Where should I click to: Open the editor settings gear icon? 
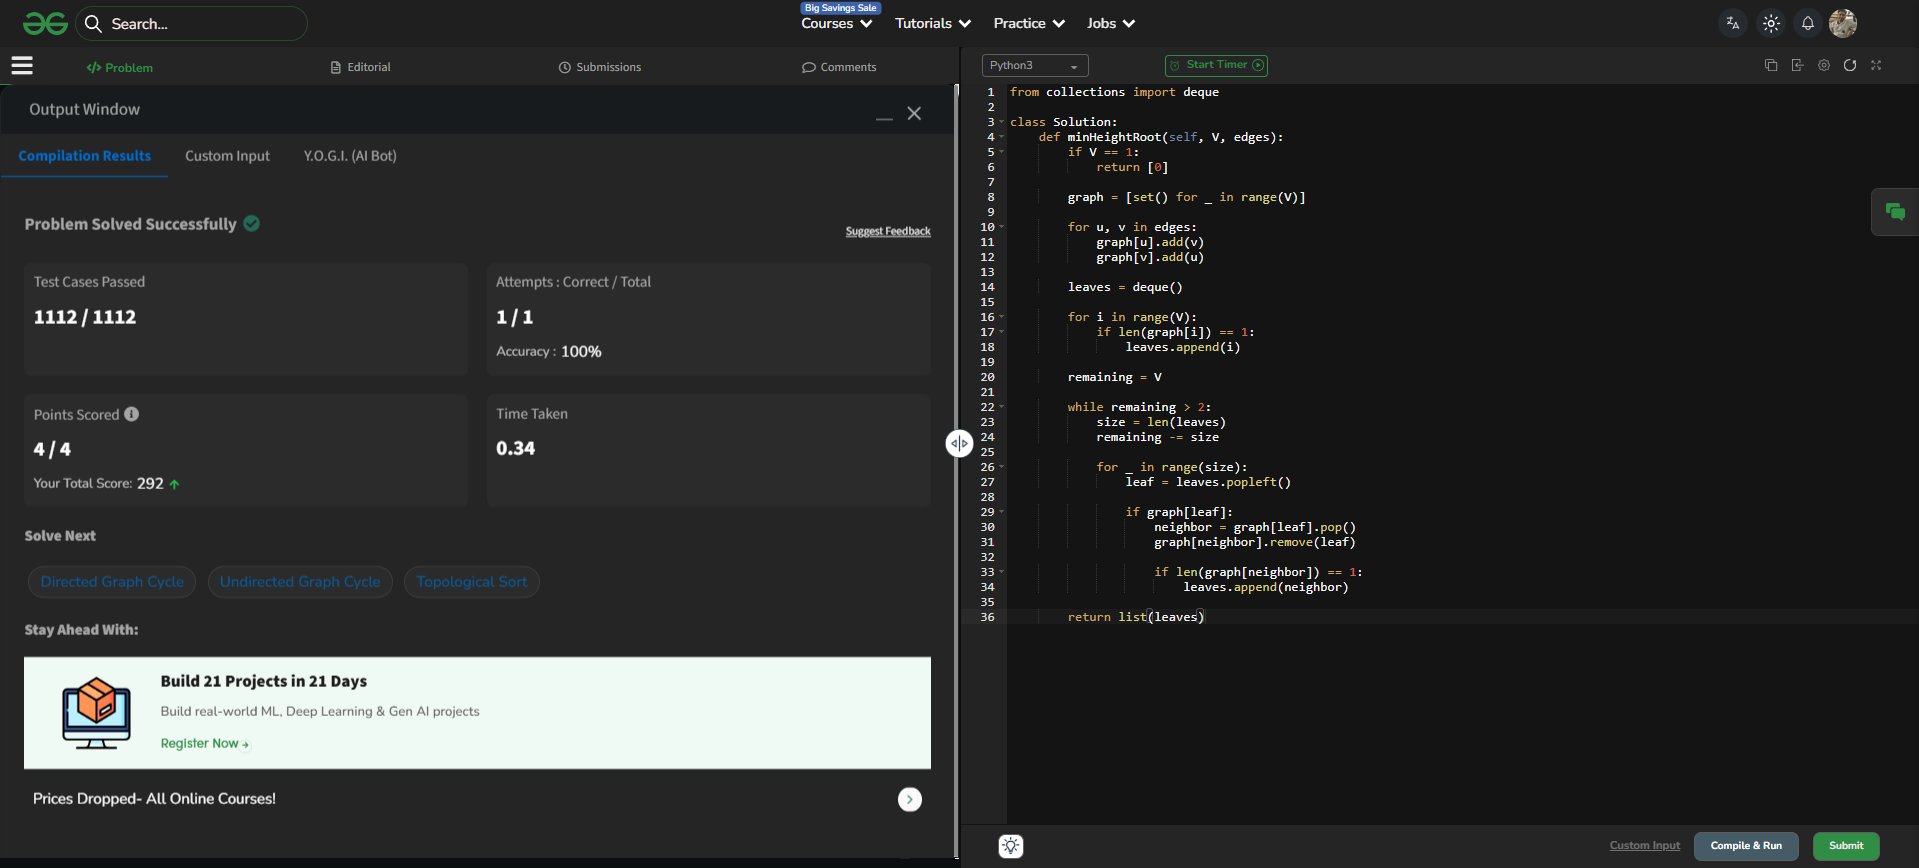coord(1824,65)
